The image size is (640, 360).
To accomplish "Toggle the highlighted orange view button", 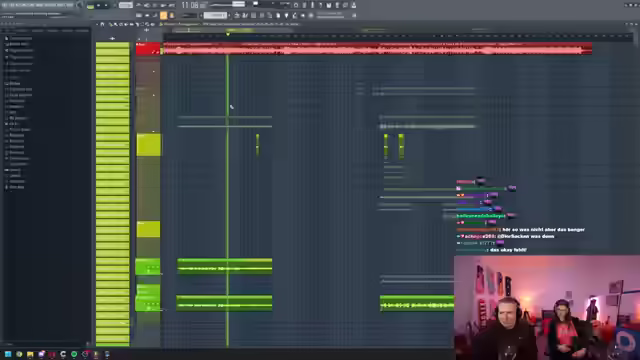I will pyautogui.click(x=163, y=16).
